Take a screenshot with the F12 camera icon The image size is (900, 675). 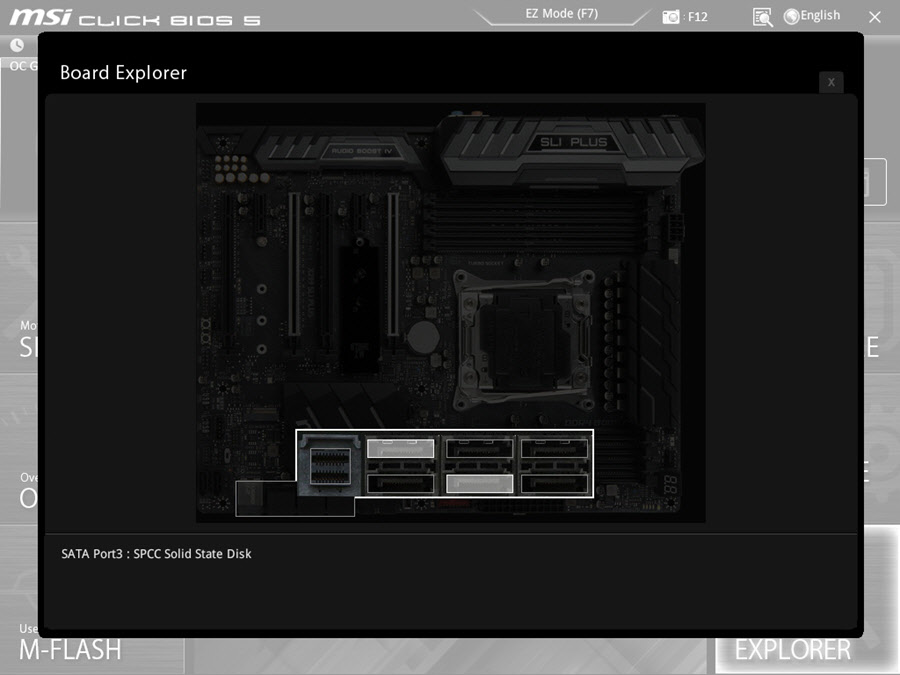tap(671, 17)
